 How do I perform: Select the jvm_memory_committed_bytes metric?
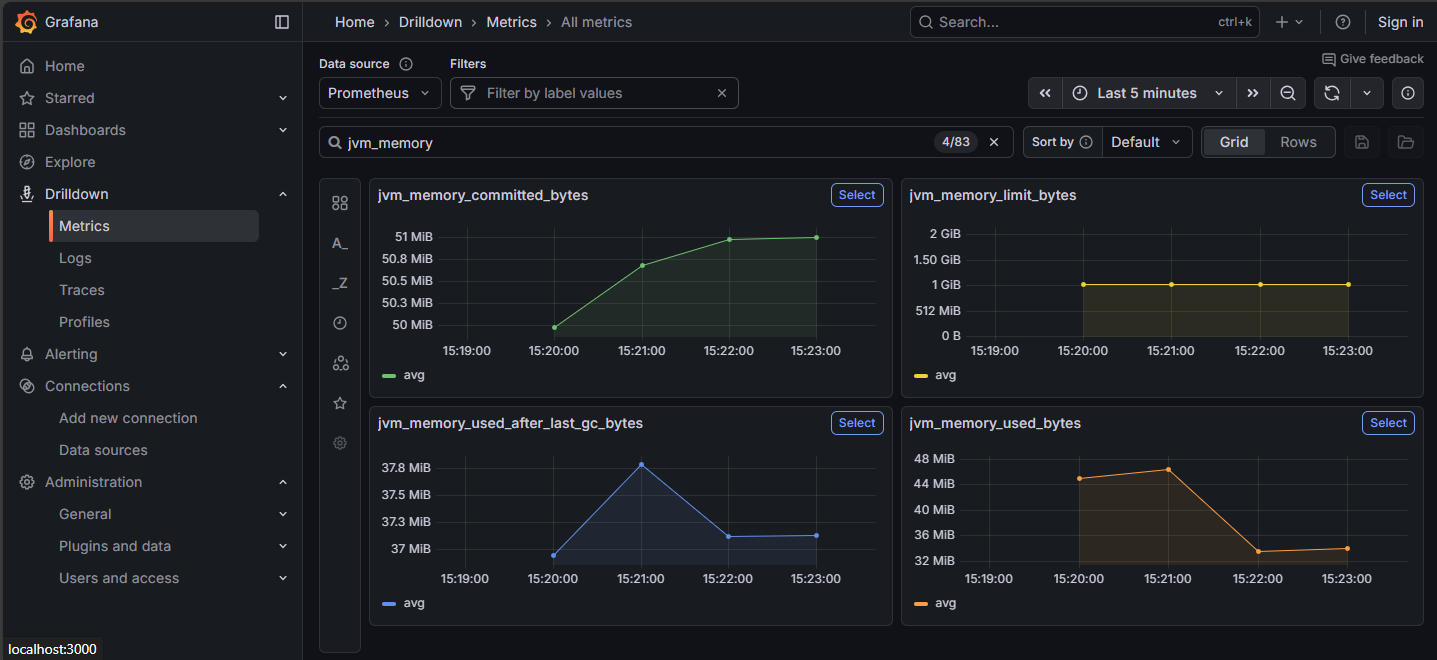(856, 195)
